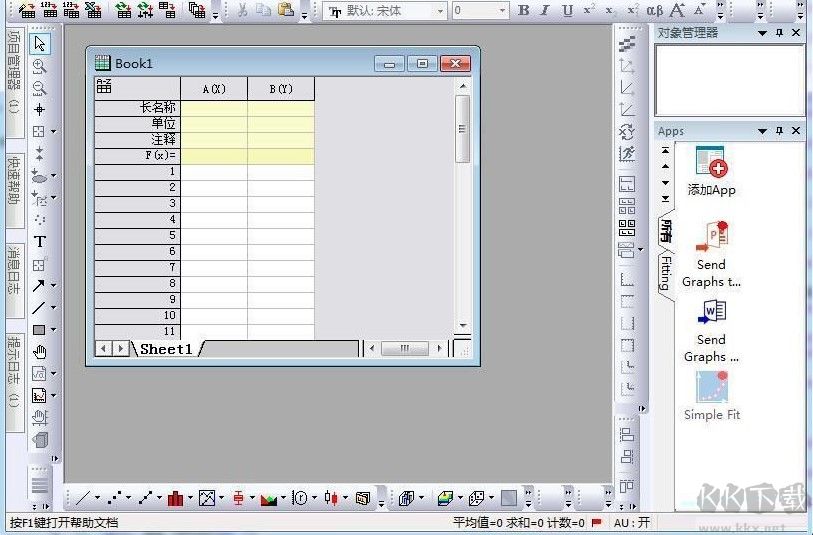Select row header 1
This screenshot has height=535, width=813.
[137, 172]
